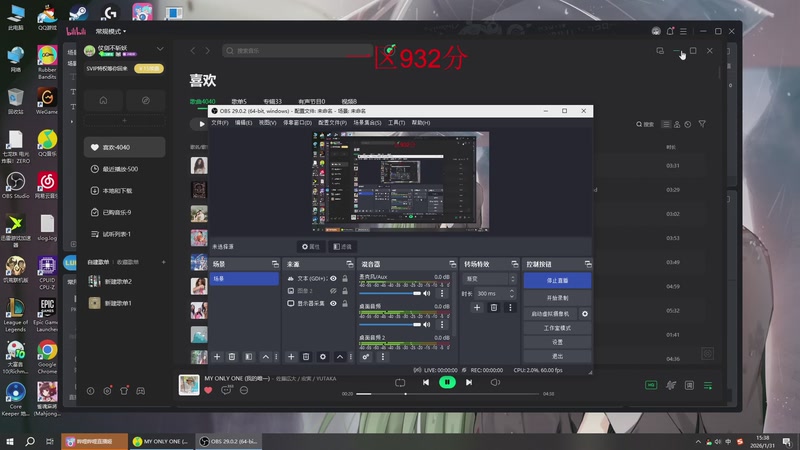The height and width of the screenshot is (450, 800).
Task: Go to home icon in QQ Music sidebar
Action: point(103,101)
